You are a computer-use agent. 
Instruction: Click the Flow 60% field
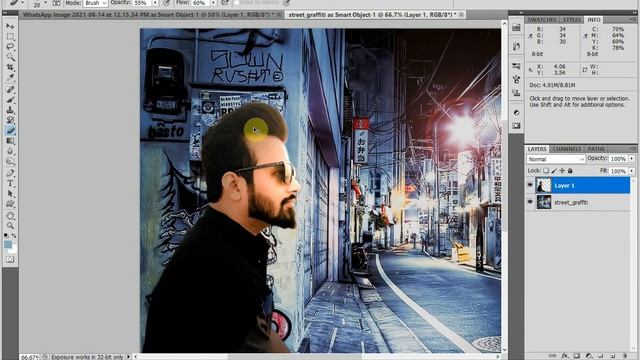201,3
